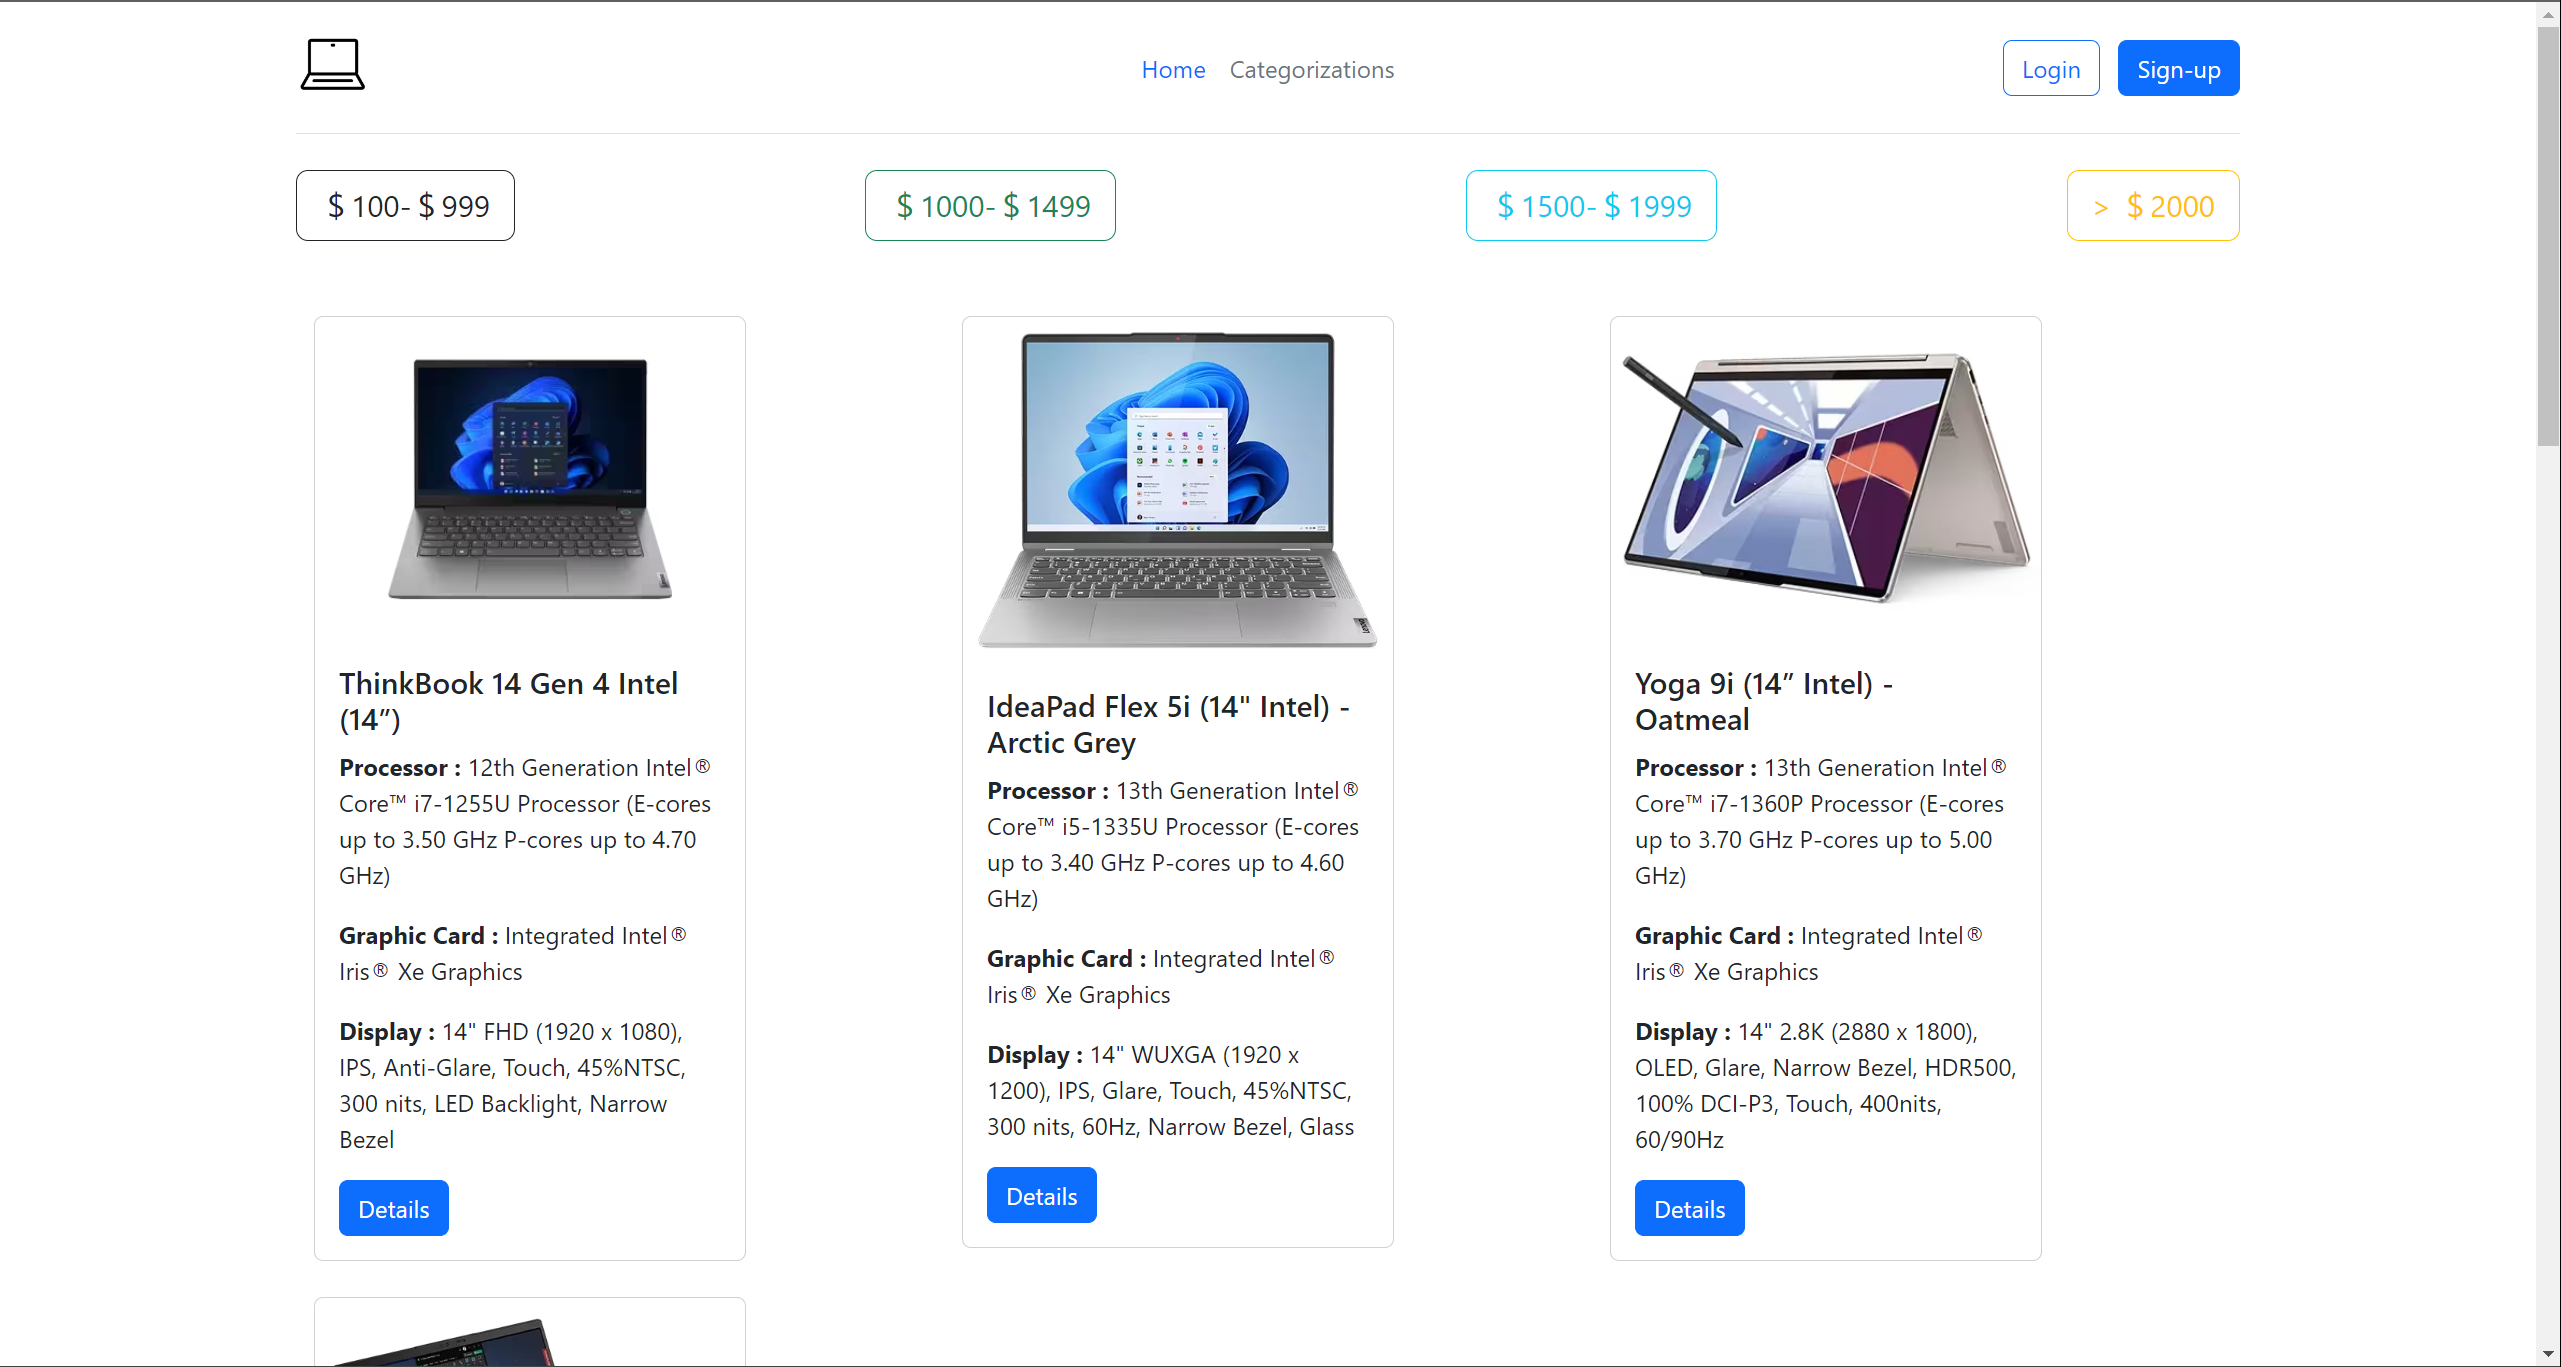2561x1367 pixels.
Task: Open the Home page
Action: coord(1173,69)
